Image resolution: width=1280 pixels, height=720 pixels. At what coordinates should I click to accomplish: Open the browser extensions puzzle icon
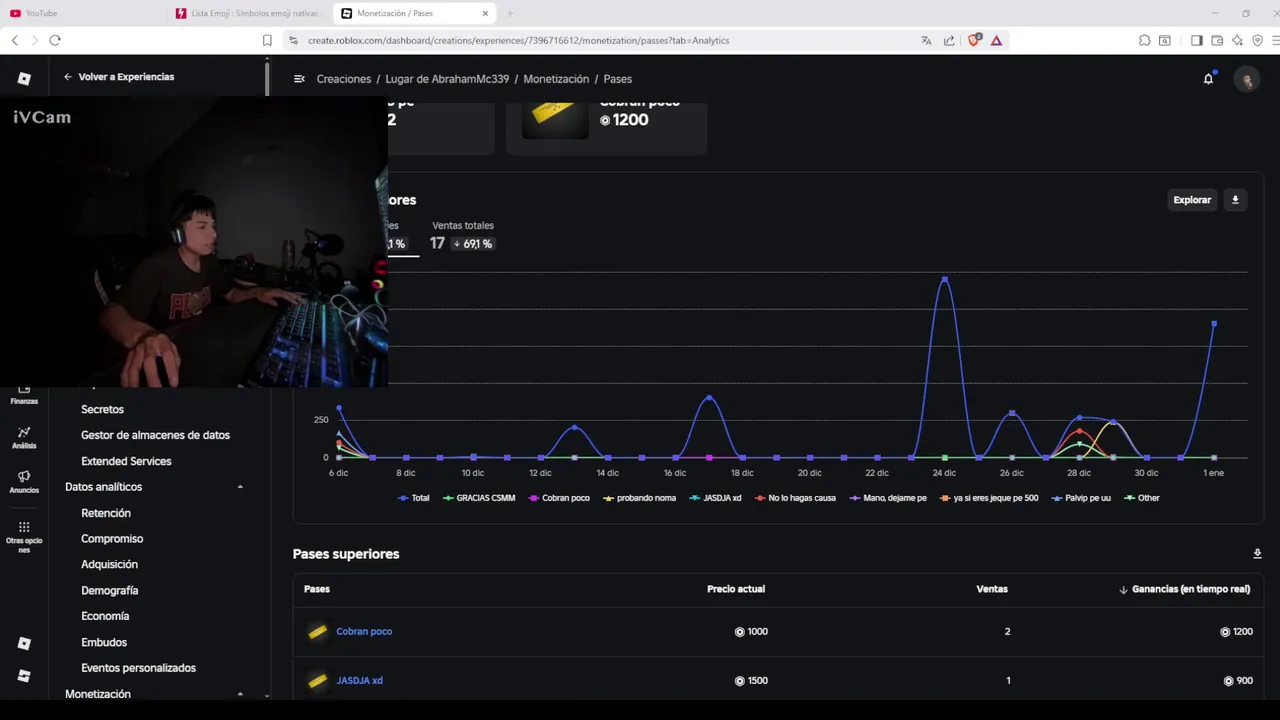pos(1144,40)
